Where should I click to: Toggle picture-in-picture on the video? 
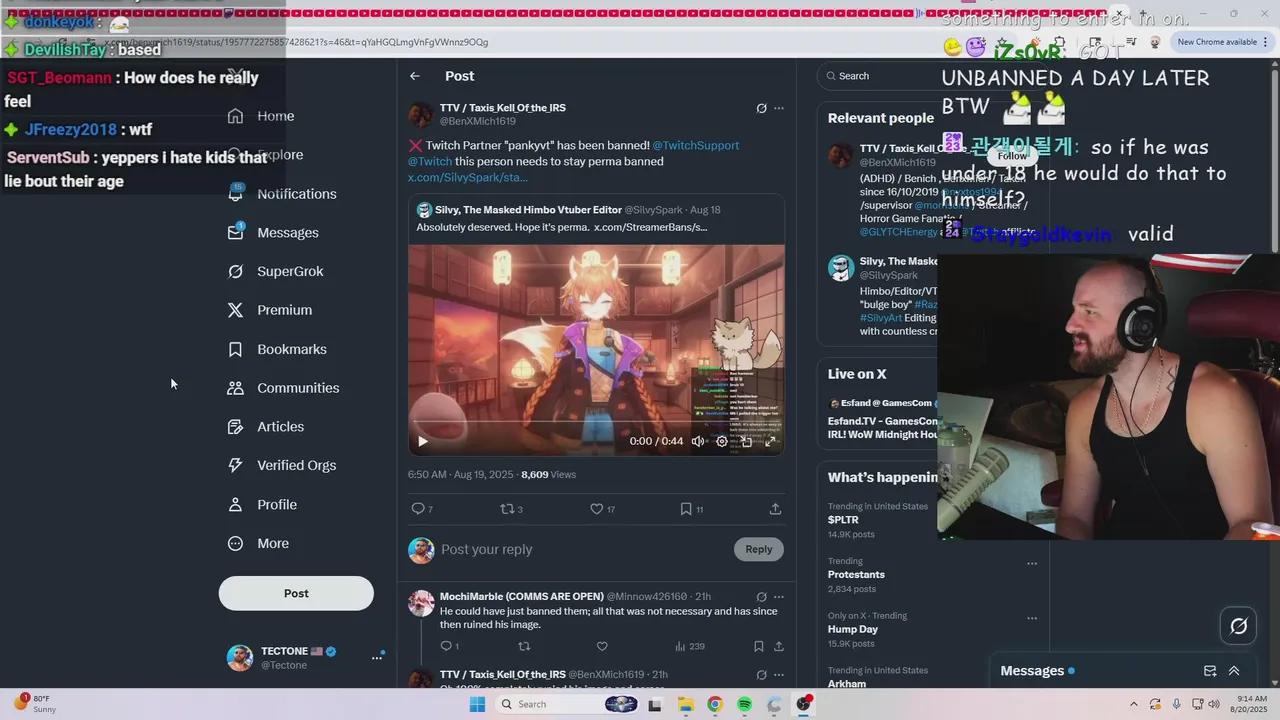pos(746,441)
